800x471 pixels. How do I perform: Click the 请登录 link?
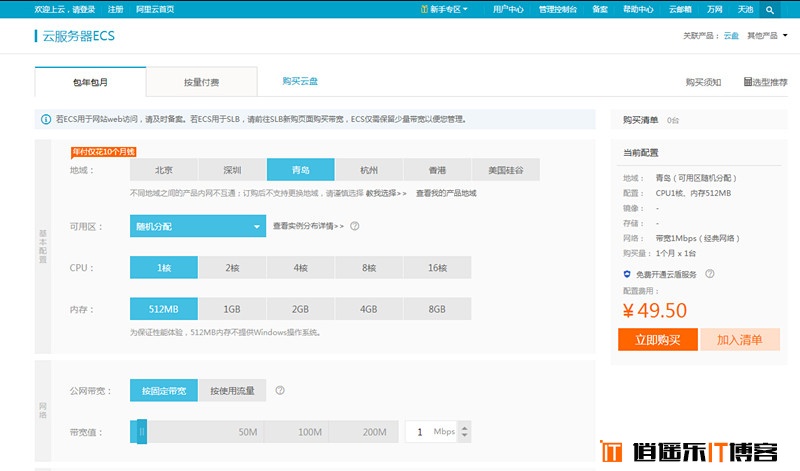83,9
